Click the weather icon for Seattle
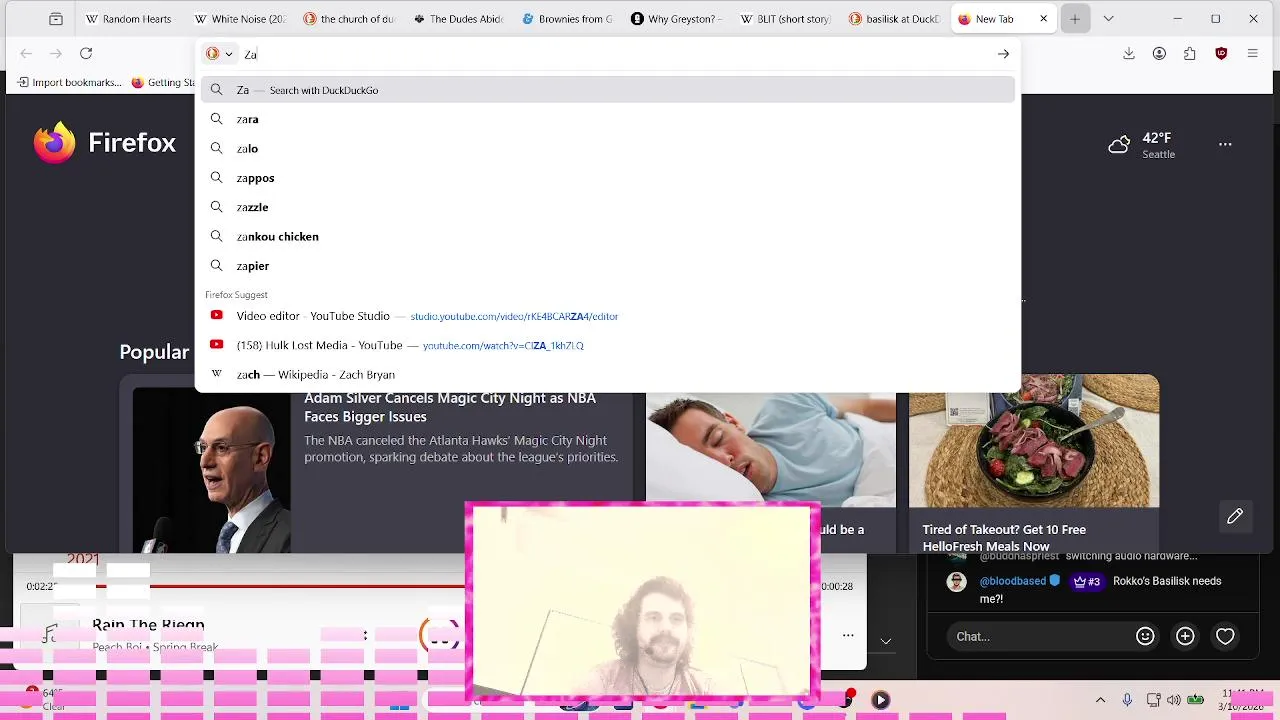 pyautogui.click(x=1120, y=145)
